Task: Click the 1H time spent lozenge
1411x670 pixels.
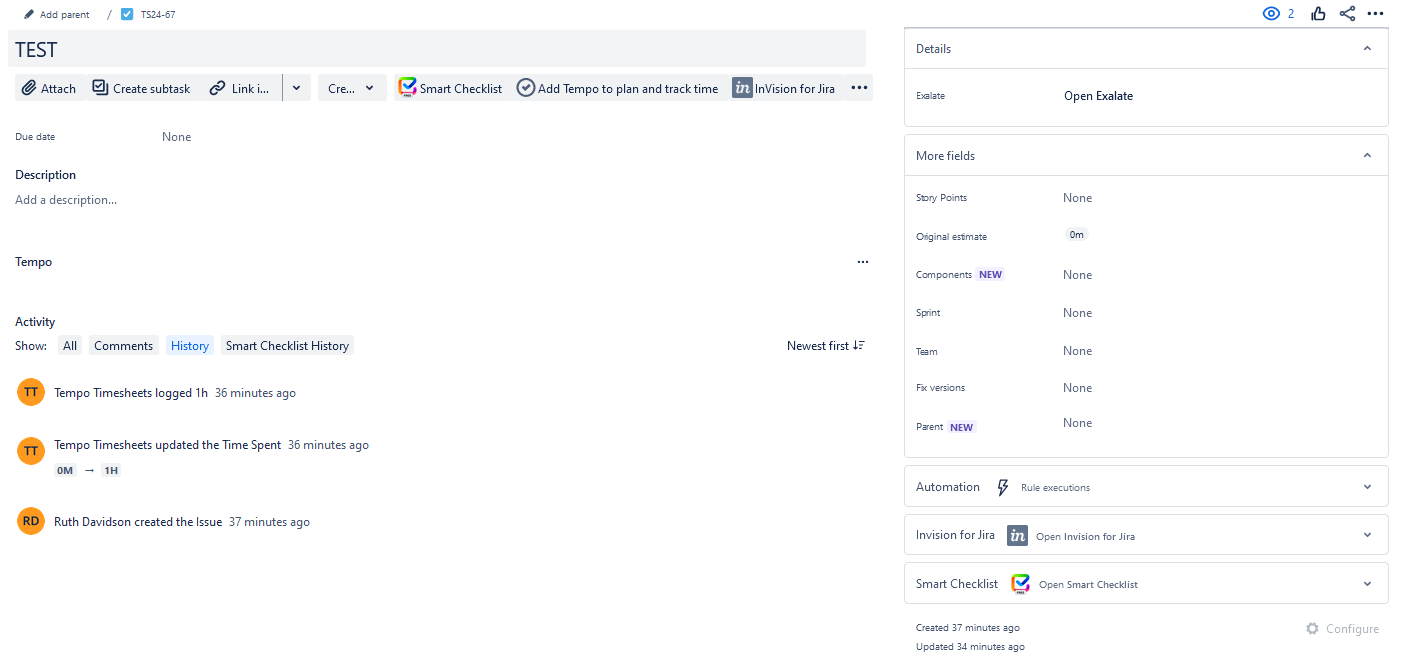Action: click(x=111, y=470)
